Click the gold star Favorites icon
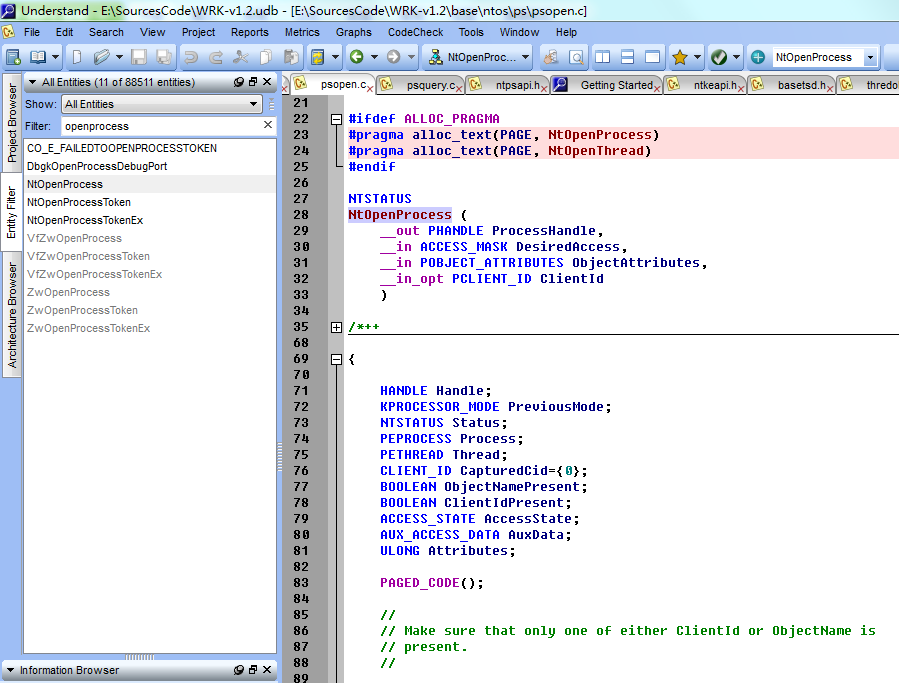899x683 pixels. pyautogui.click(x=680, y=57)
